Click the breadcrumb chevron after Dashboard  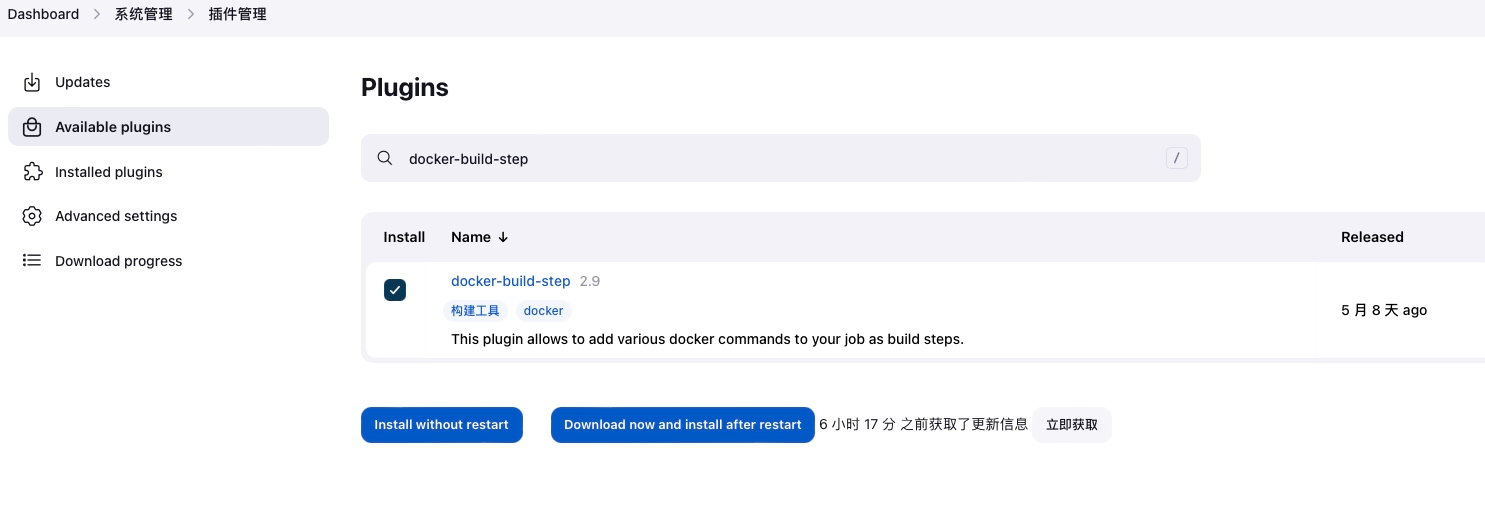click(97, 15)
